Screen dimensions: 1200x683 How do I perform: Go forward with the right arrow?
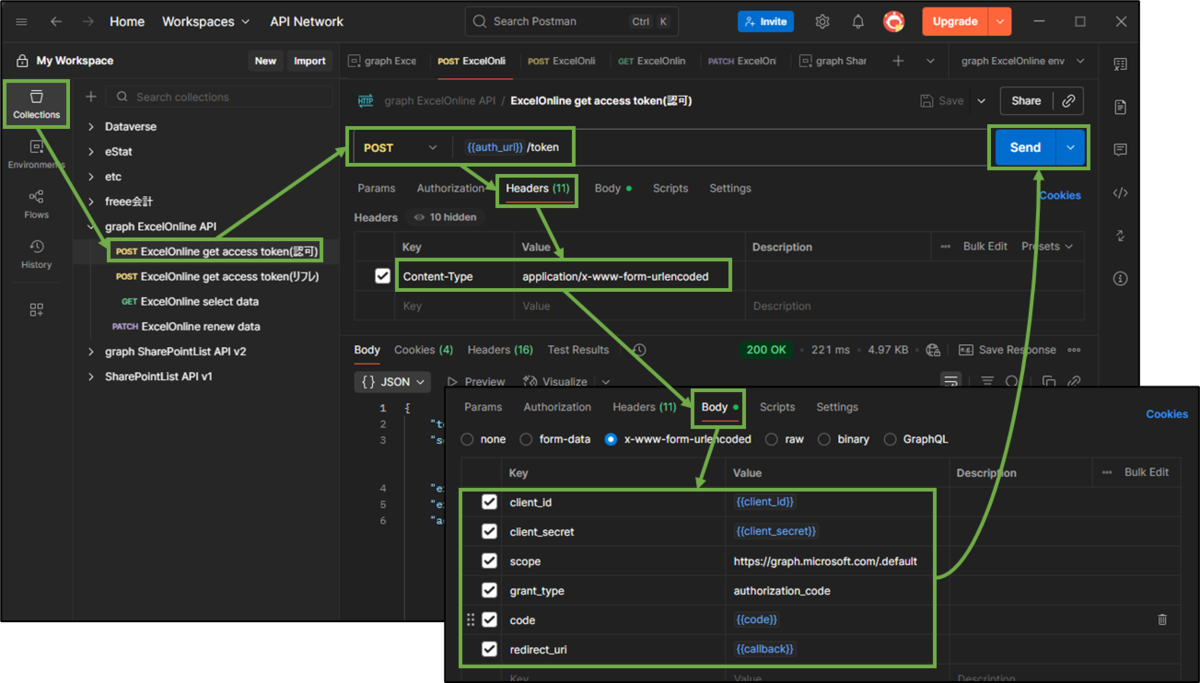(89, 21)
